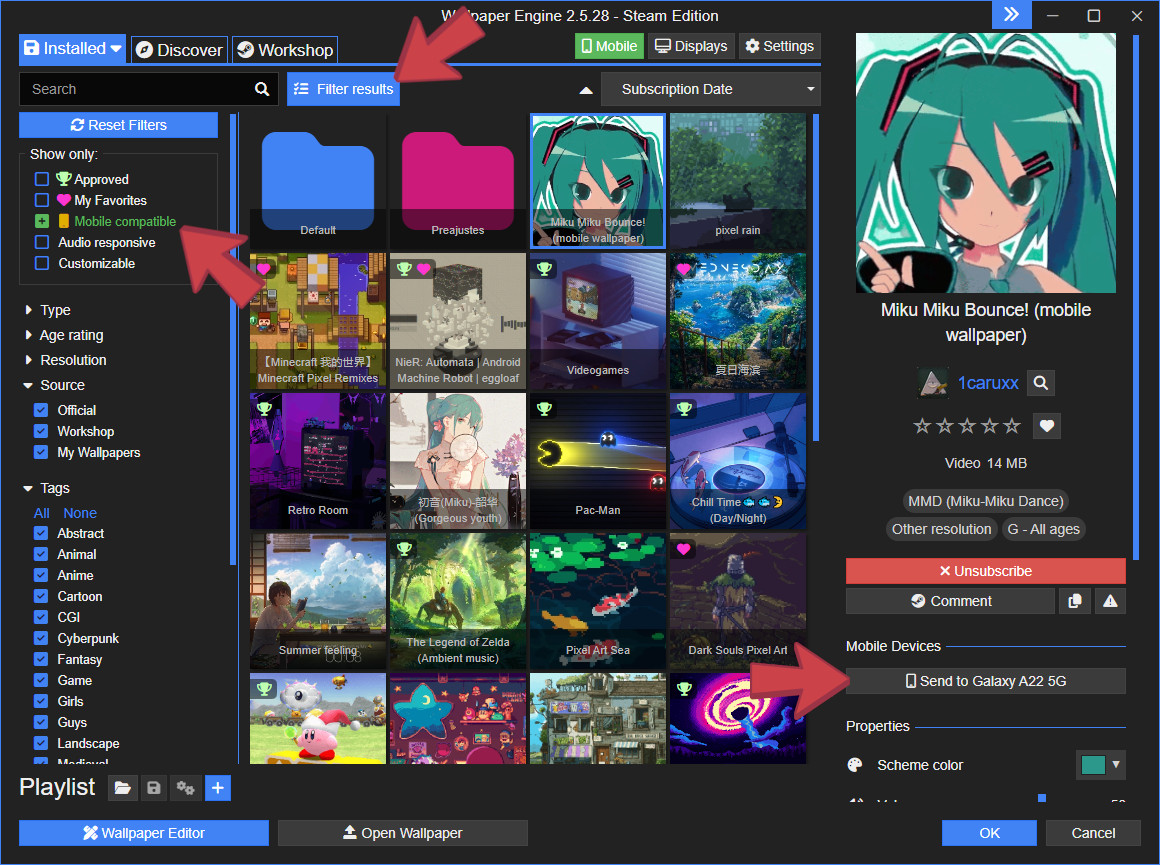Toggle Mobile compatible filter checkbox
Image resolution: width=1160 pixels, height=865 pixels.
(42, 221)
